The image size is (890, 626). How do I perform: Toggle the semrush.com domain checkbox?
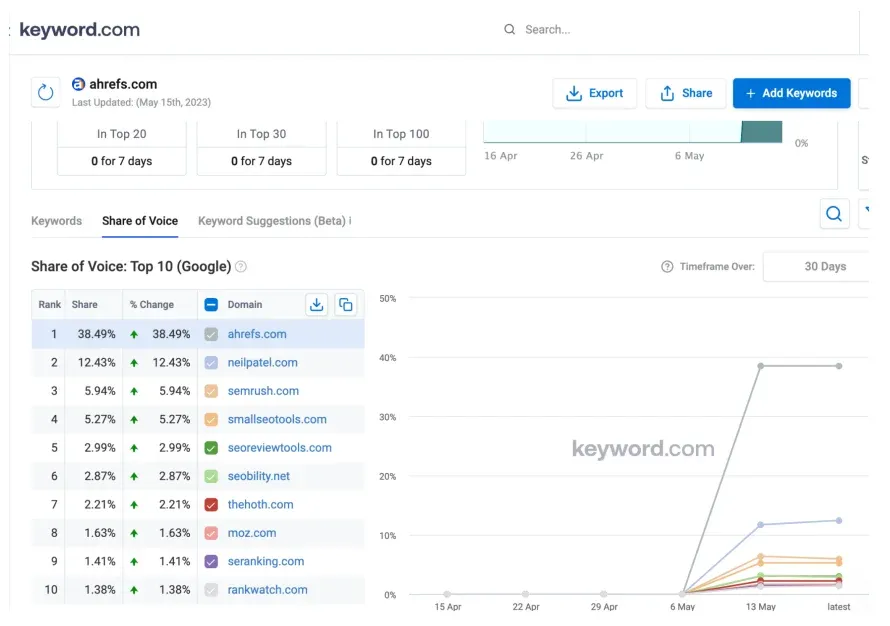pyautogui.click(x=212, y=390)
